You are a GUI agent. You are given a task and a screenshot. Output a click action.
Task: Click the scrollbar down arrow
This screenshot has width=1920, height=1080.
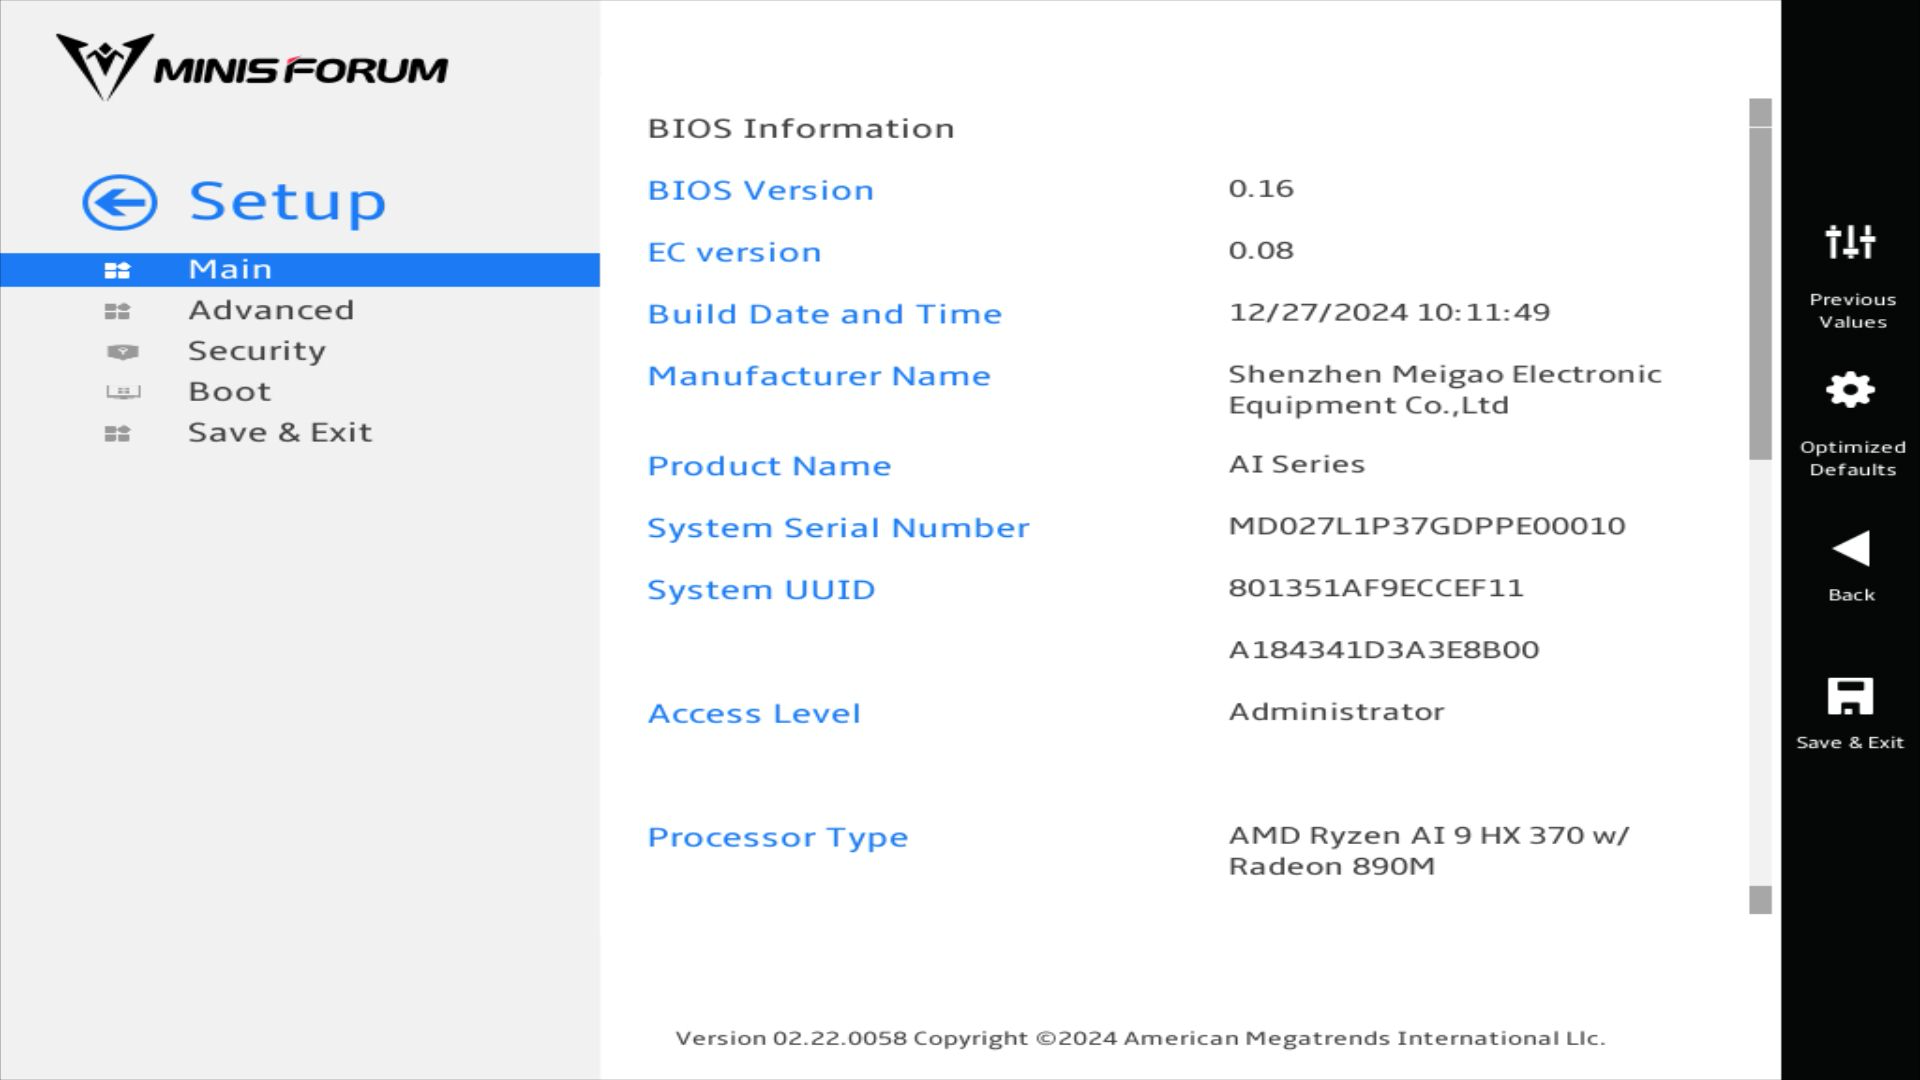click(x=1760, y=900)
